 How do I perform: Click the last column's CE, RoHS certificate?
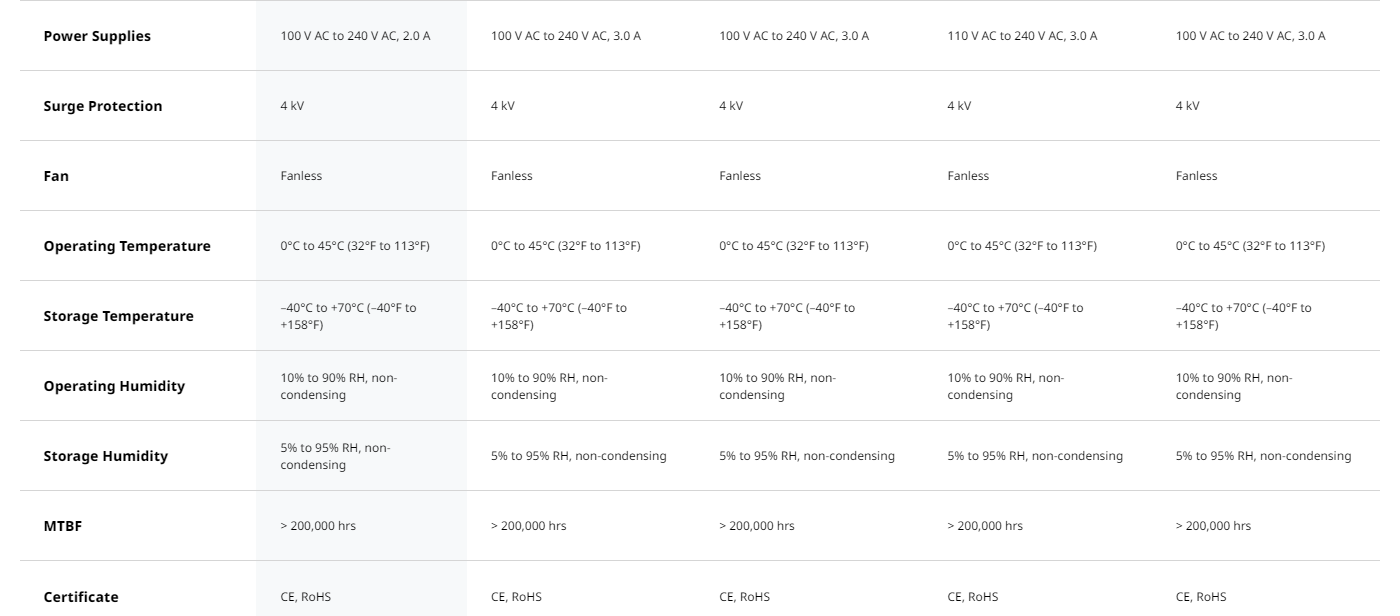point(1201,597)
